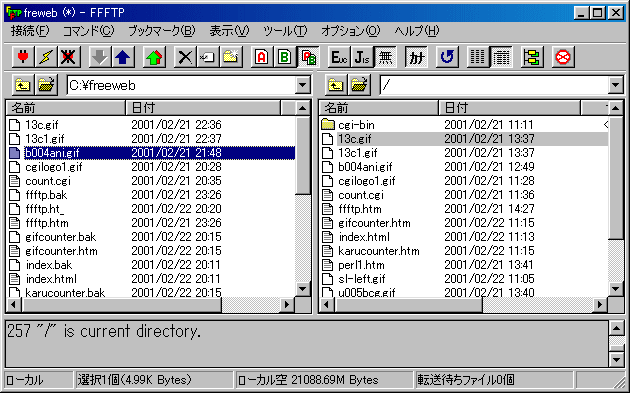630x393 pixels.
Task: Select local file 13c.gif
Action: 42,125
